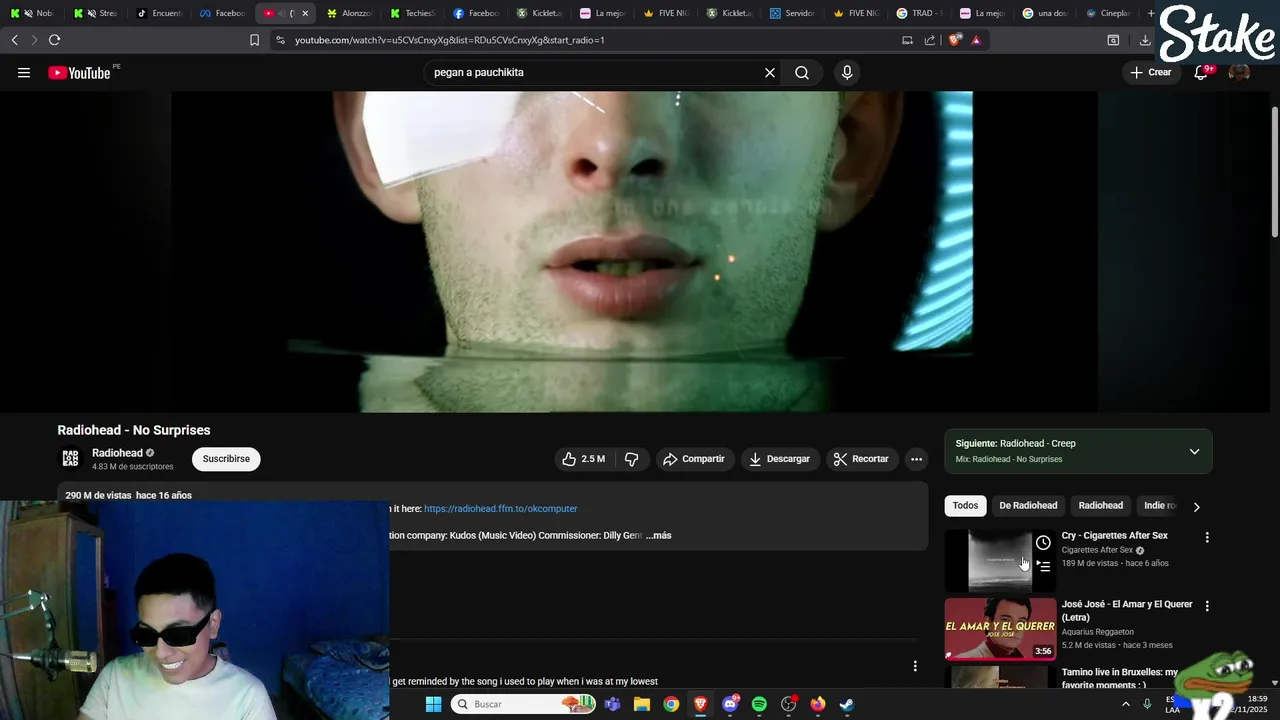This screenshot has height=720, width=1280.
Task: Switch to the Alonzzot browser tab
Action: (x=350, y=13)
